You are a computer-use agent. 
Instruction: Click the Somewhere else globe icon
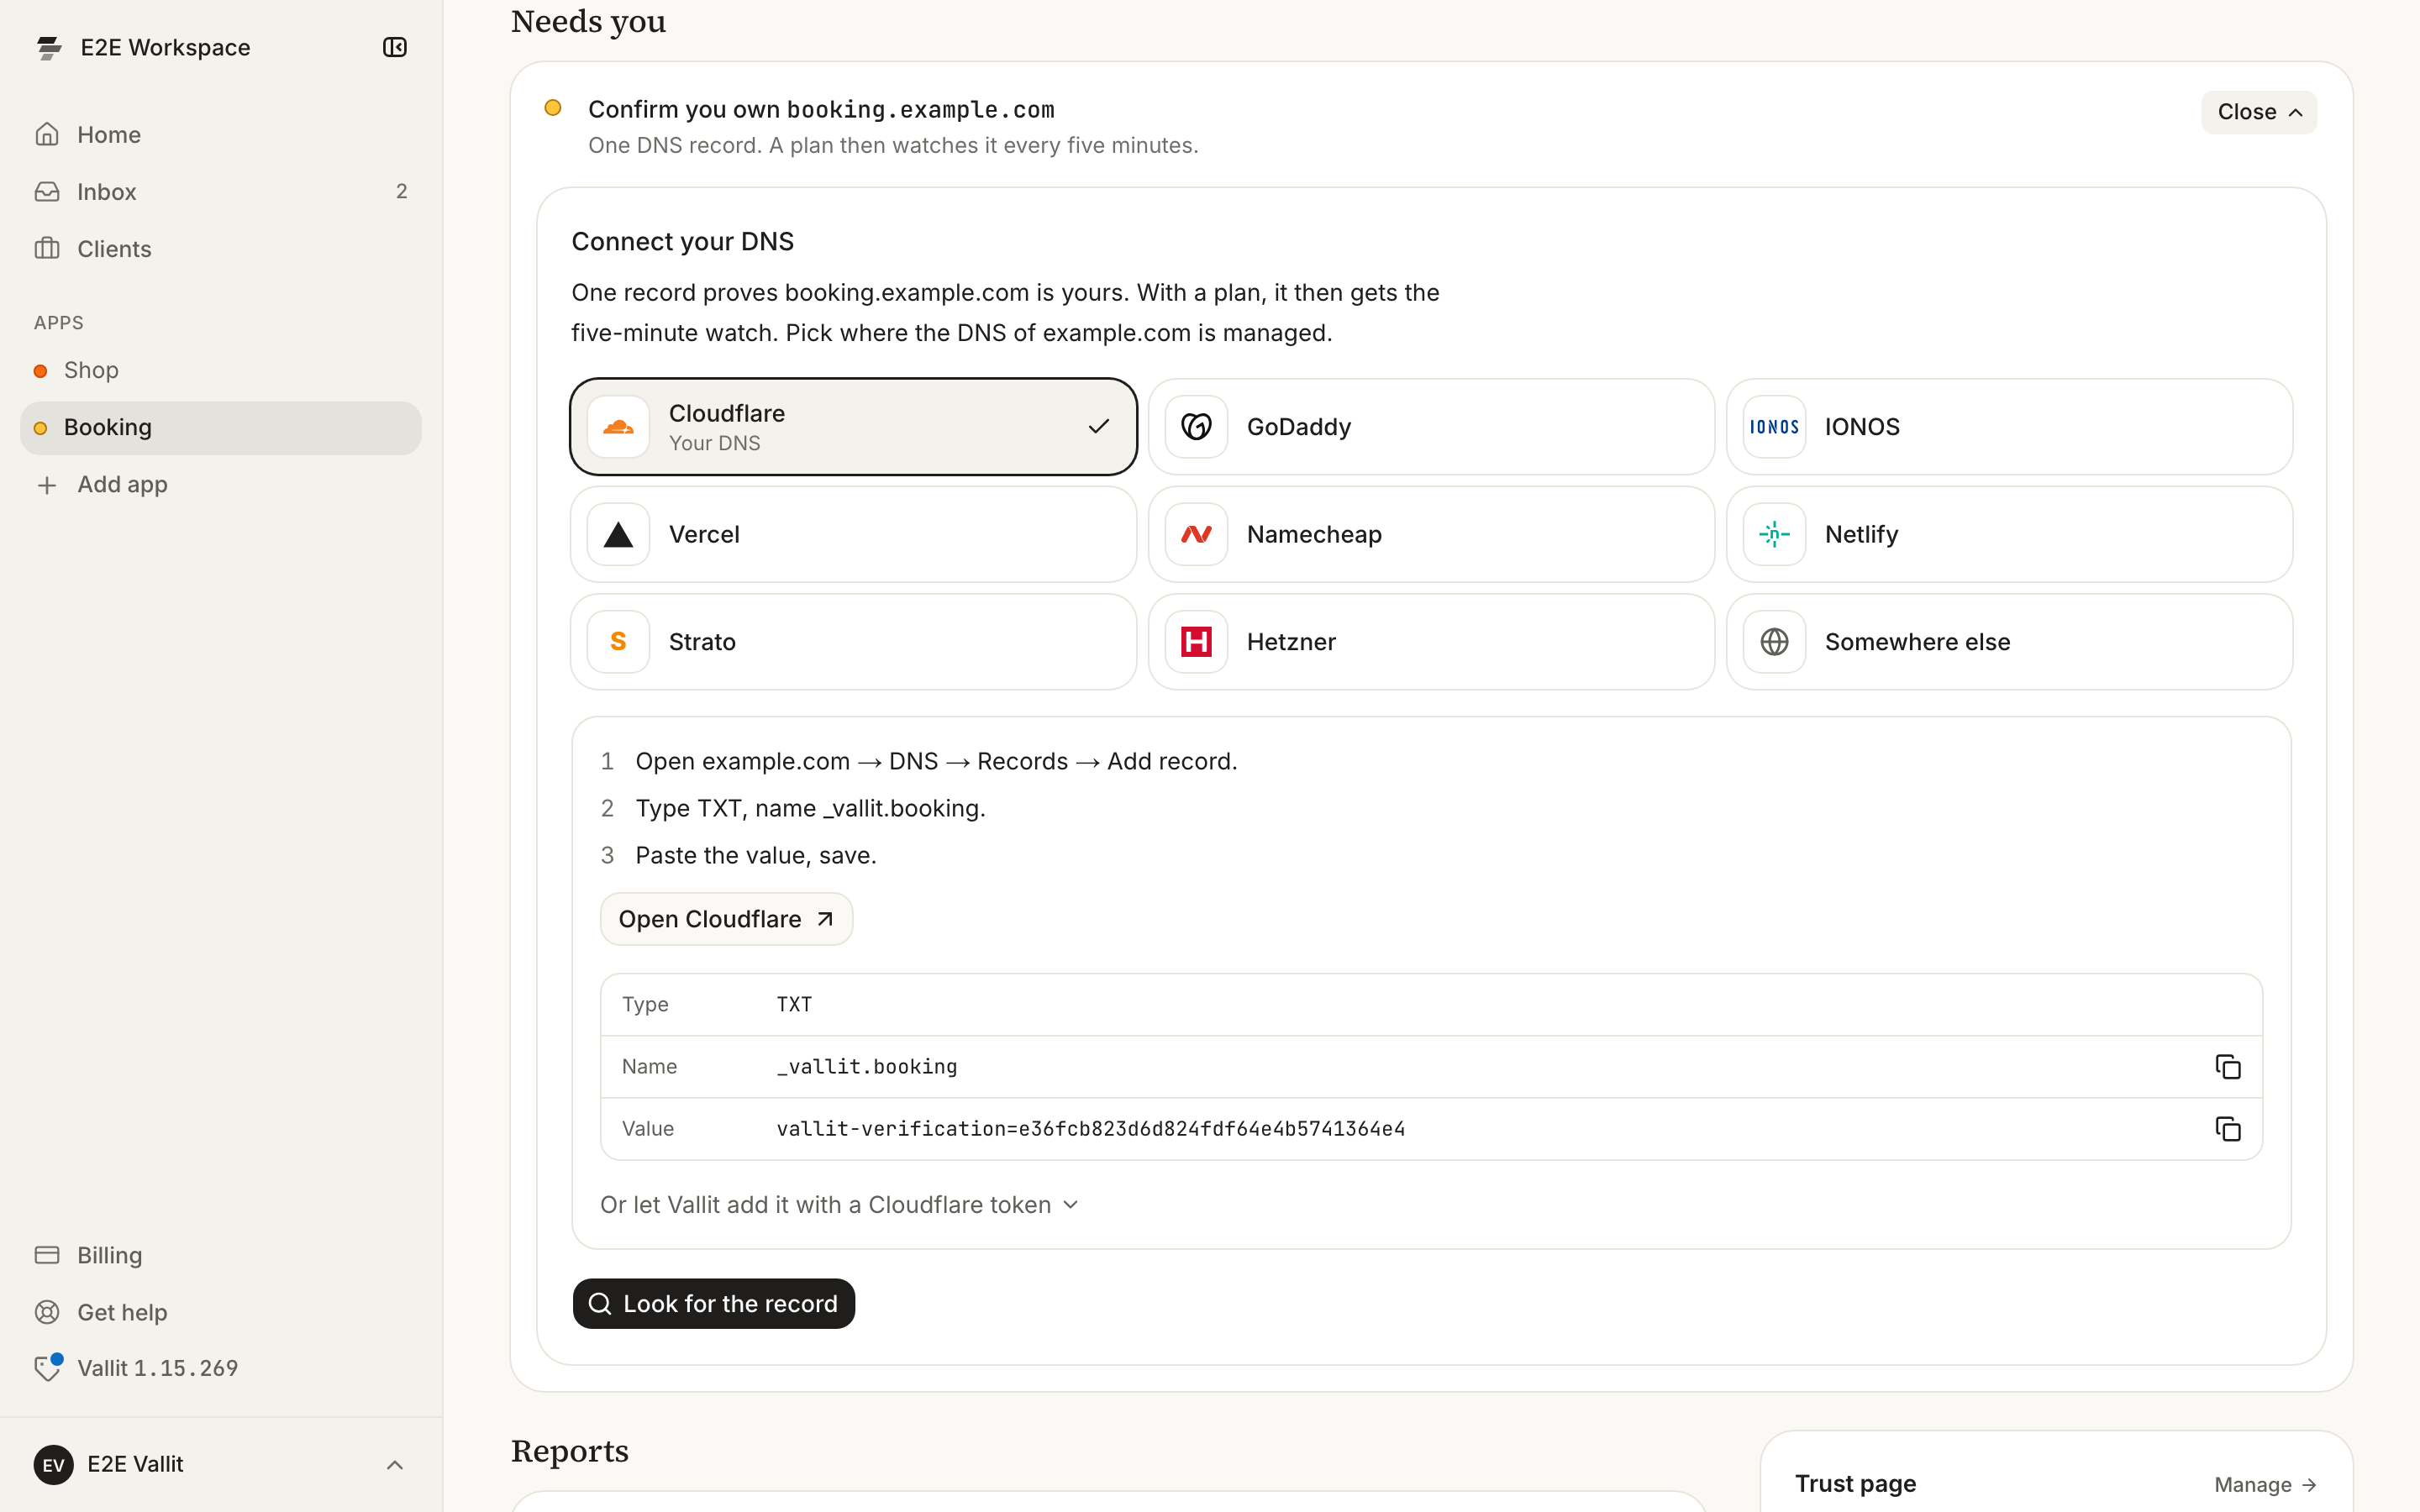point(1774,642)
